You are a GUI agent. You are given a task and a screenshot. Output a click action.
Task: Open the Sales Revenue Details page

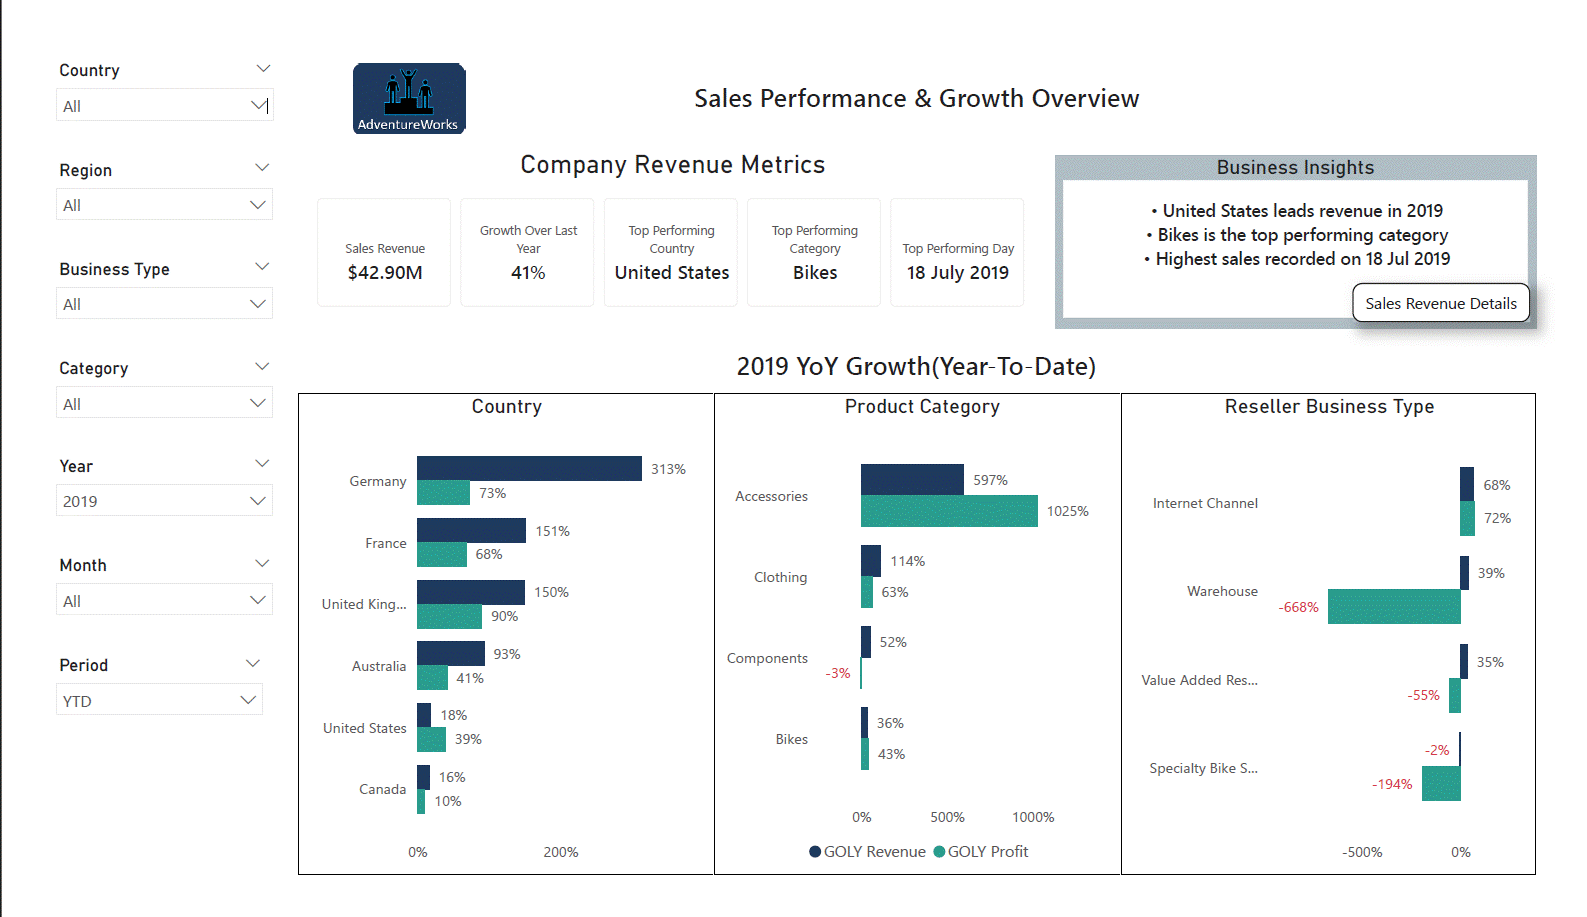coord(1440,303)
